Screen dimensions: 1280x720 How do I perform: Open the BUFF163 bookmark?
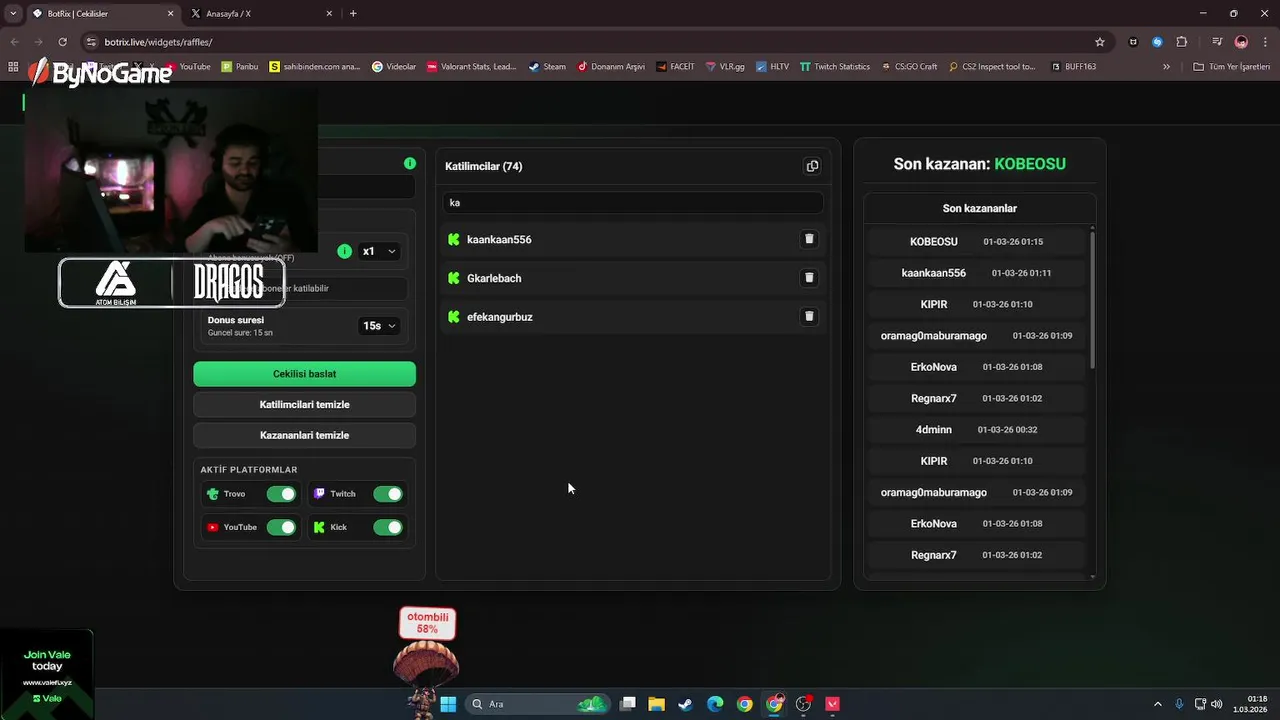pos(1073,67)
